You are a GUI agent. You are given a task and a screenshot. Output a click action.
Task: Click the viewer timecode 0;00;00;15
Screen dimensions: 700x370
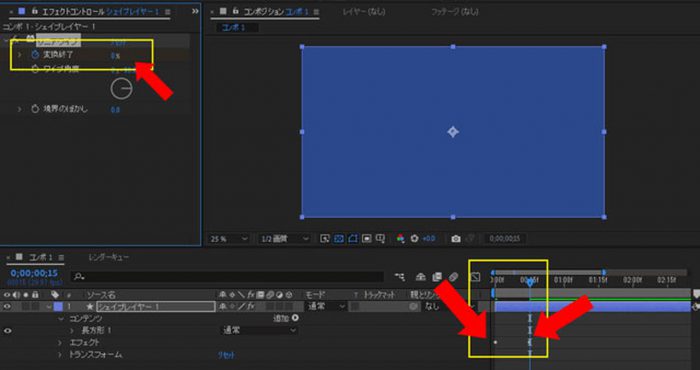pyautogui.click(x=504, y=239)
